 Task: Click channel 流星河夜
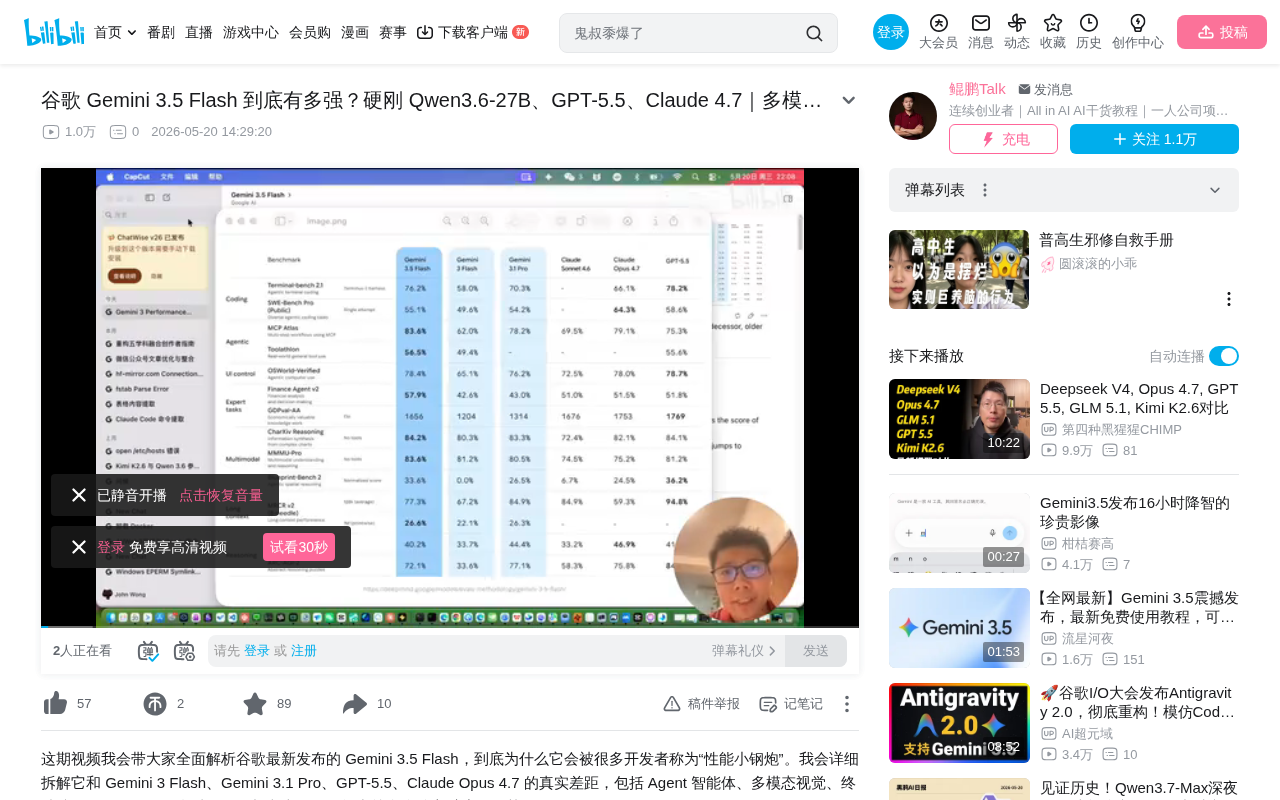1088,639
